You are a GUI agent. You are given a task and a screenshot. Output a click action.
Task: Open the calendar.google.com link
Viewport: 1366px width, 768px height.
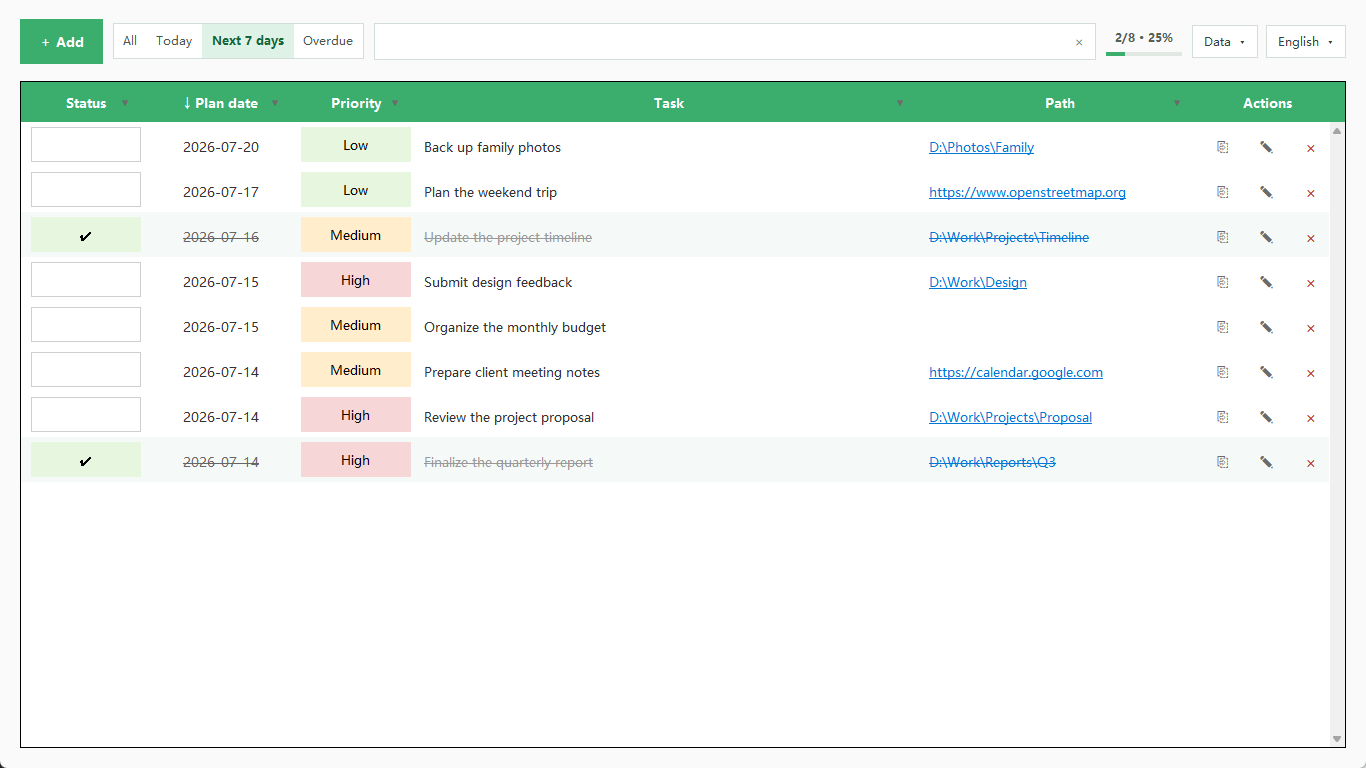tap(1016, 372)
